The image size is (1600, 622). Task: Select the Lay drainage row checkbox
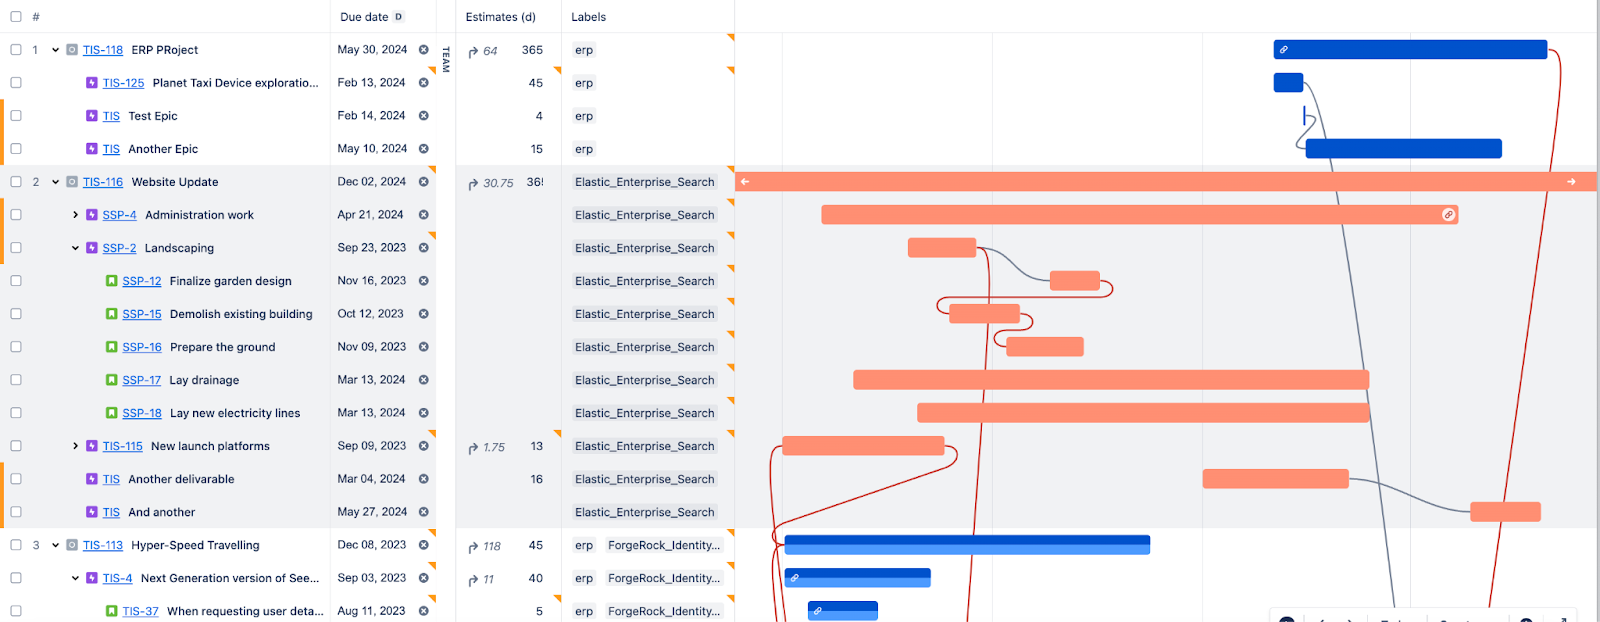click(x=16, y=380)
